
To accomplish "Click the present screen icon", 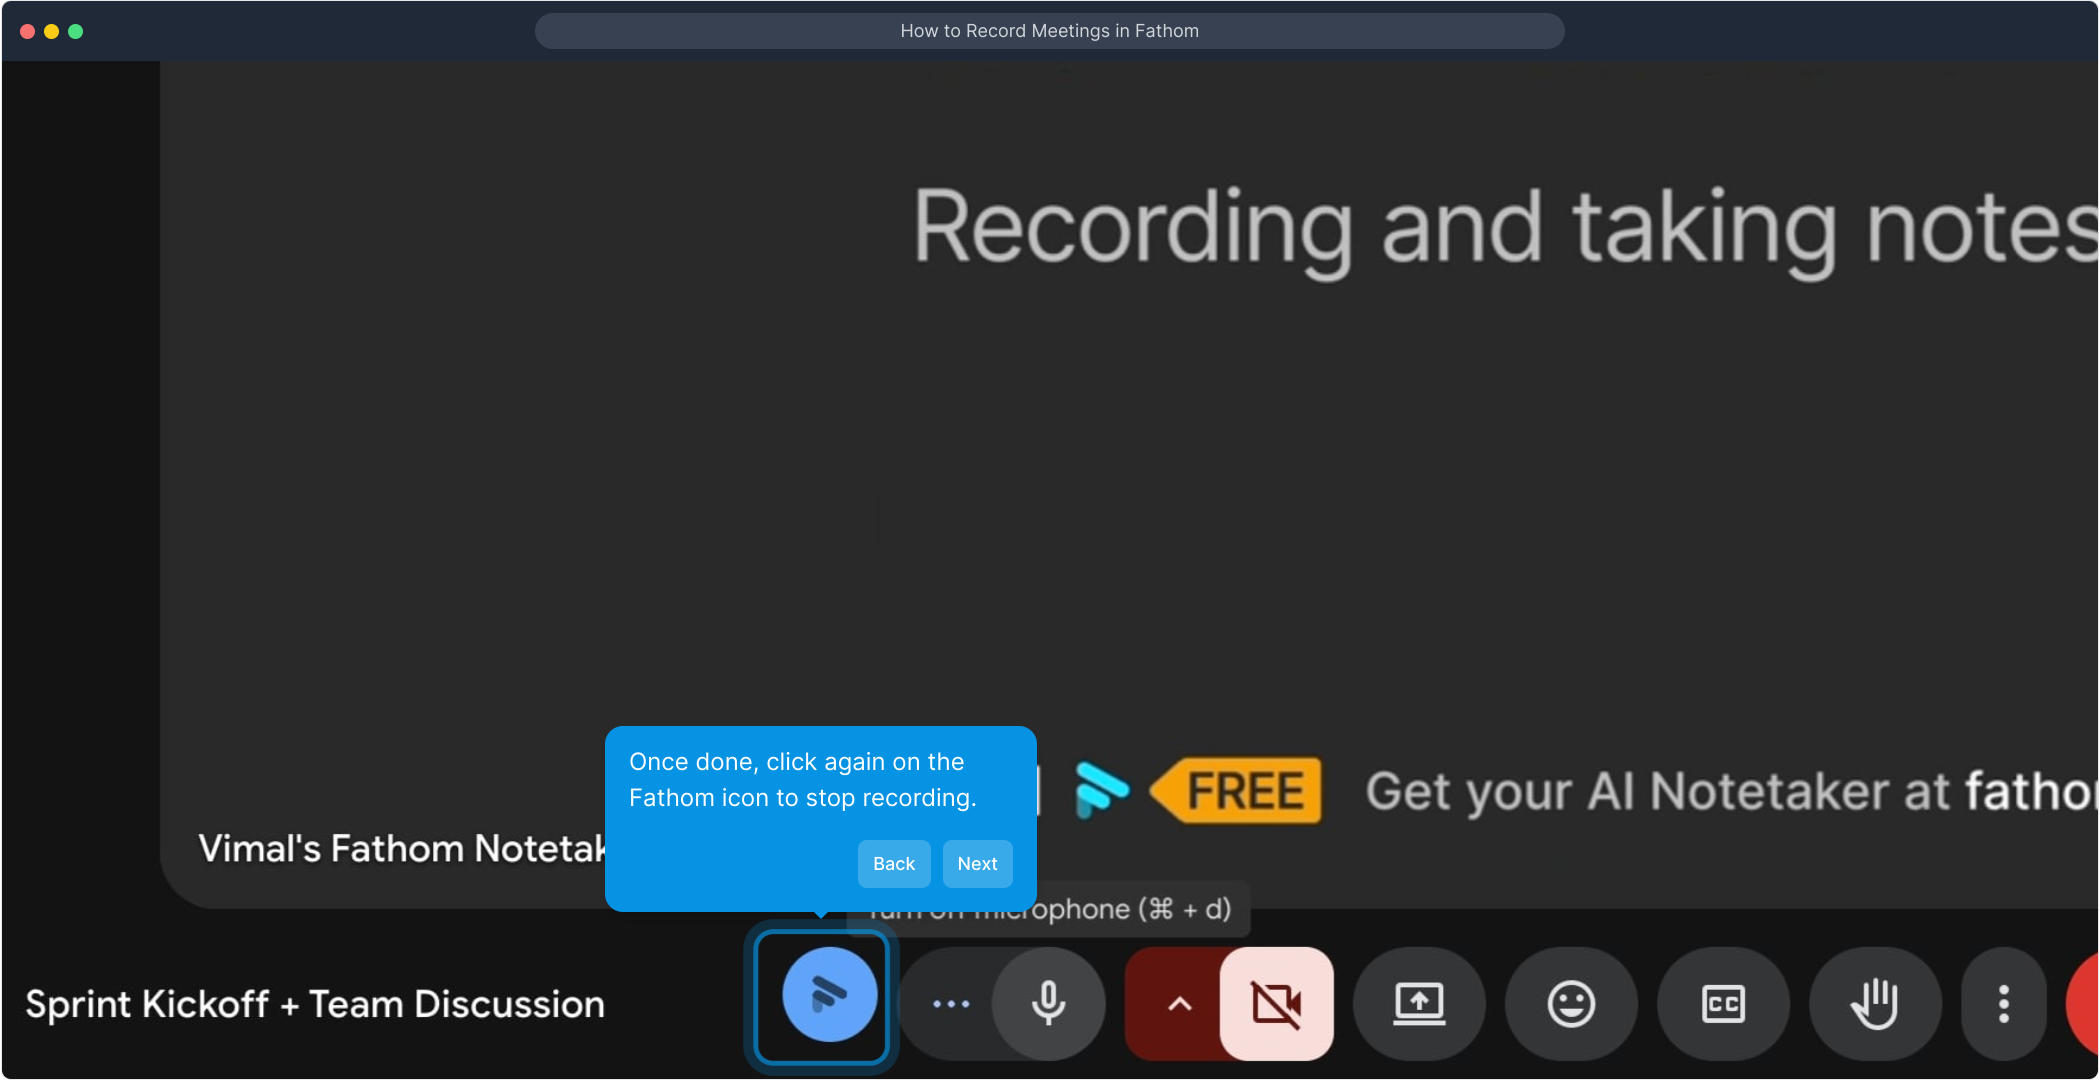I will (x=1419, y=1004).
